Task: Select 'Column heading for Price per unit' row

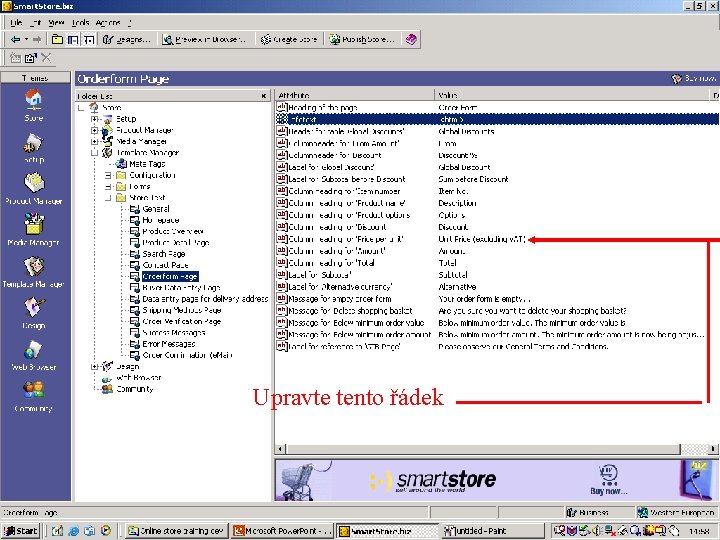Action: point(496,239)
